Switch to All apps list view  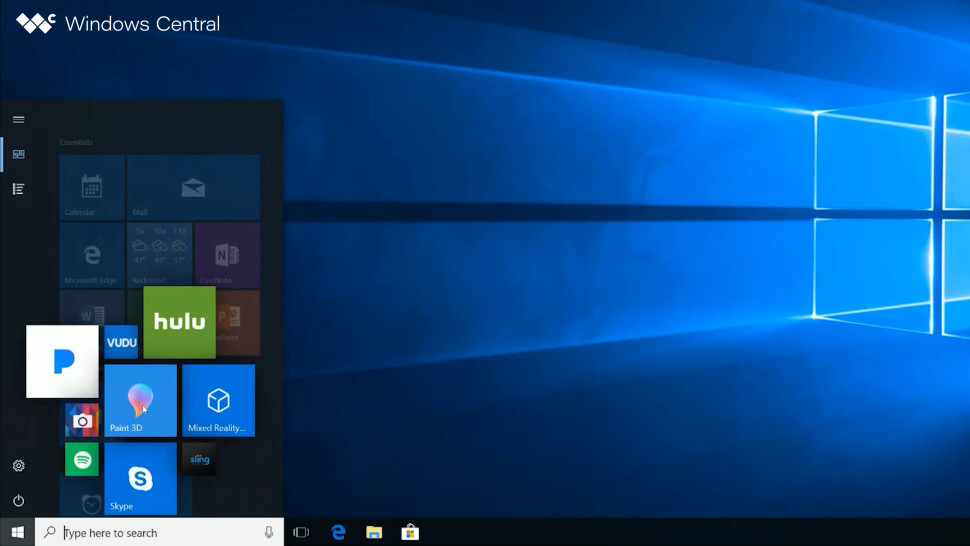pyautogui.click(x=19, y=189)
